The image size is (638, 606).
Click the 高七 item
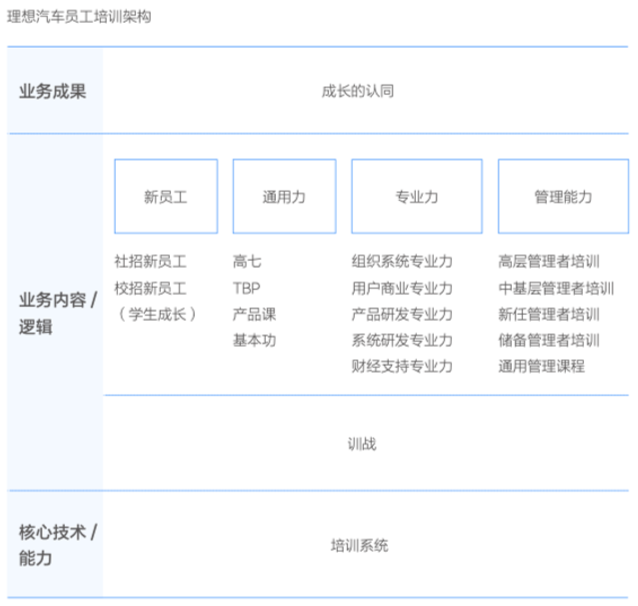[x=247, y=261]
